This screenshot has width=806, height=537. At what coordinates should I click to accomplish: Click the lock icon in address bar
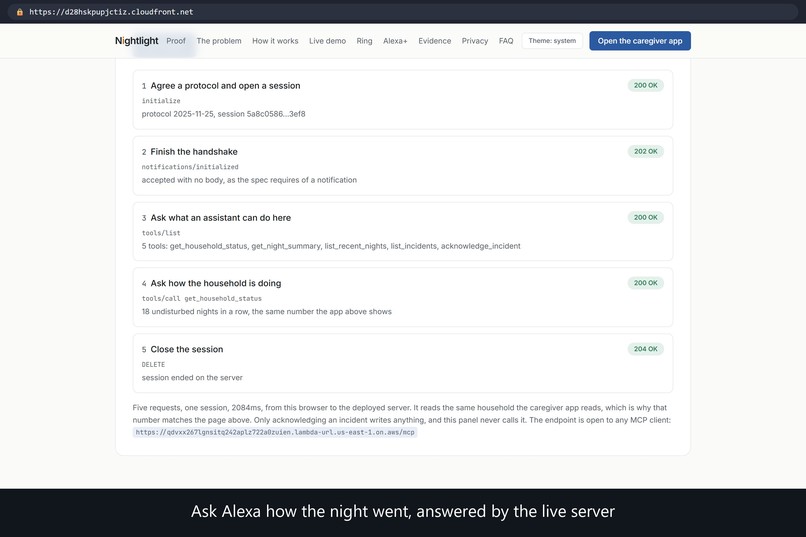pos(20,12)
